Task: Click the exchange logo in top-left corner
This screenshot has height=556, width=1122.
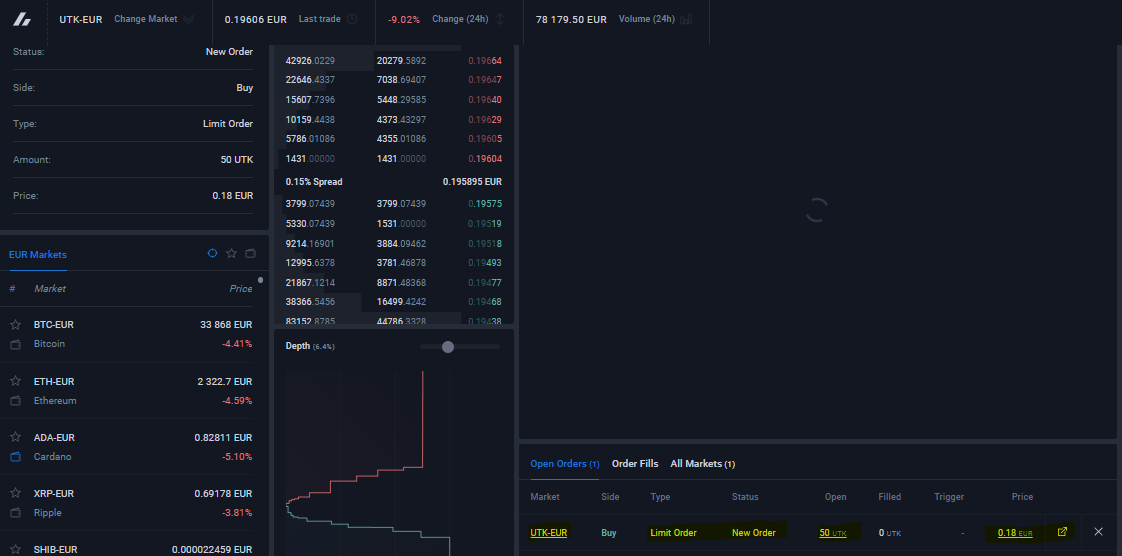Action: 22,19
